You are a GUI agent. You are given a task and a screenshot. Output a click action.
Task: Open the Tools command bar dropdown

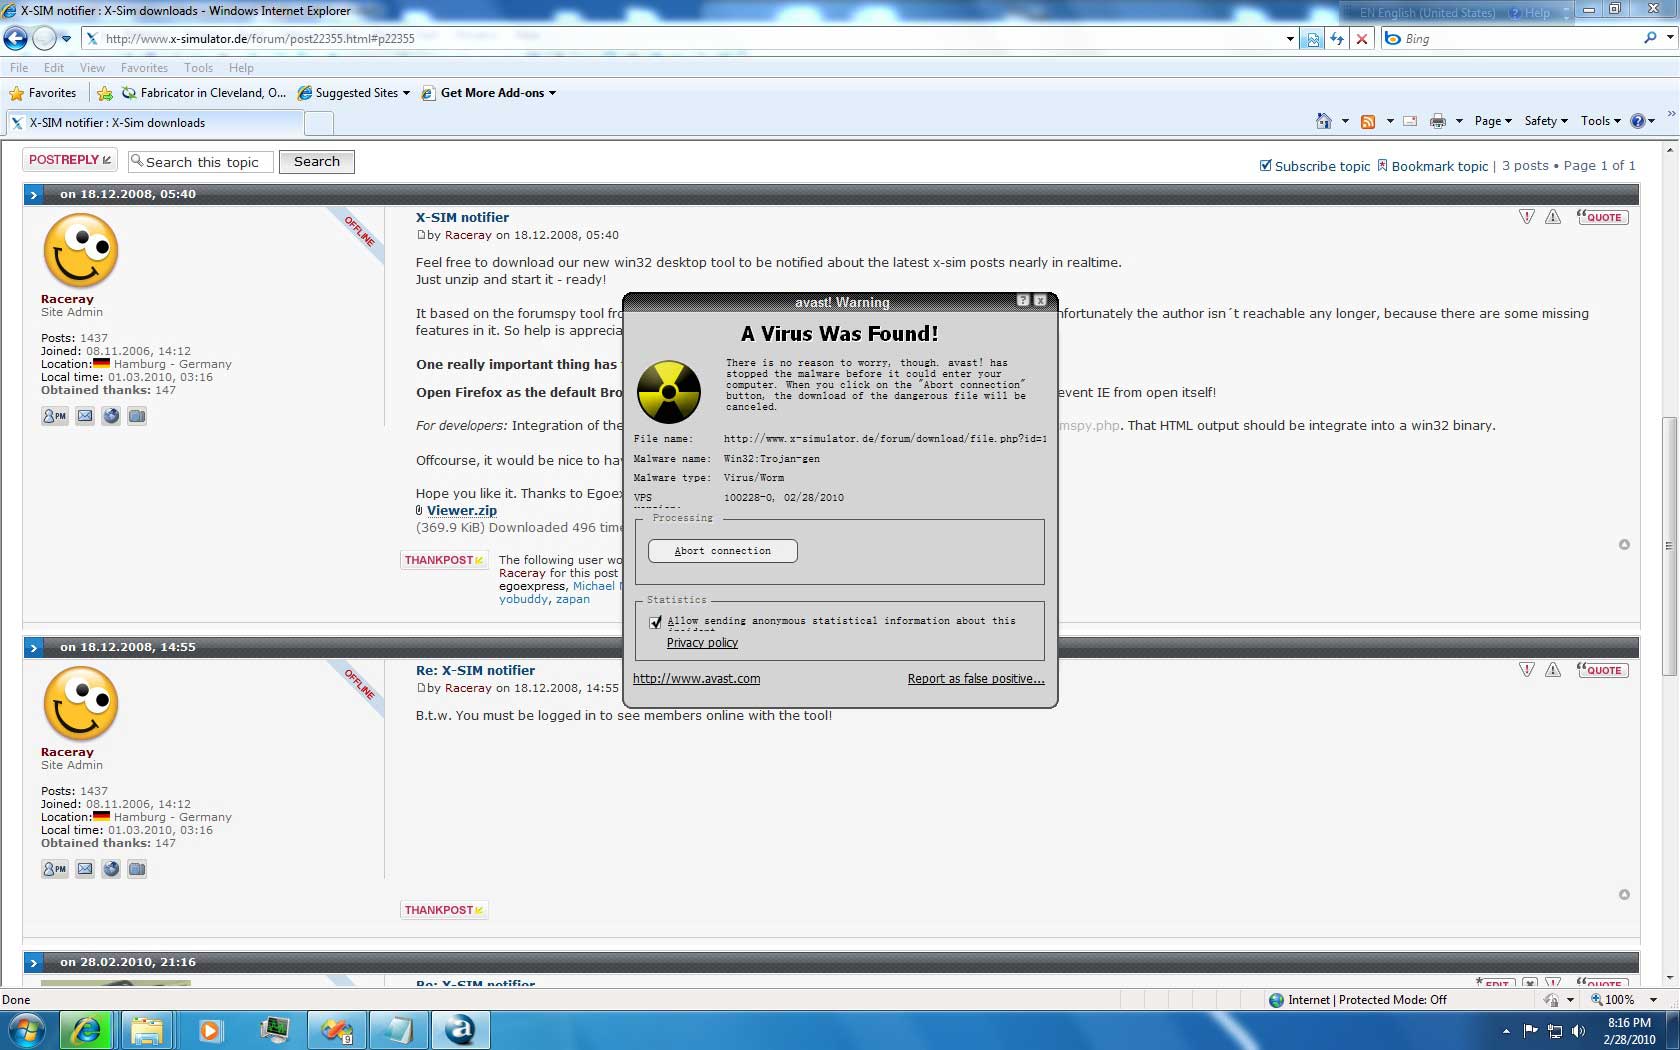click(x=1600, y=121)
